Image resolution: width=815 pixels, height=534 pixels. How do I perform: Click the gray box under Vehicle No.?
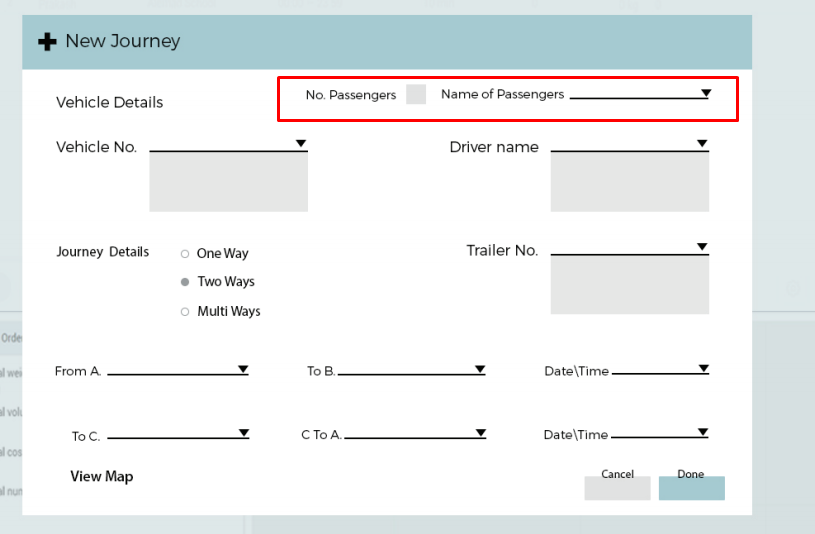point(228,182)
